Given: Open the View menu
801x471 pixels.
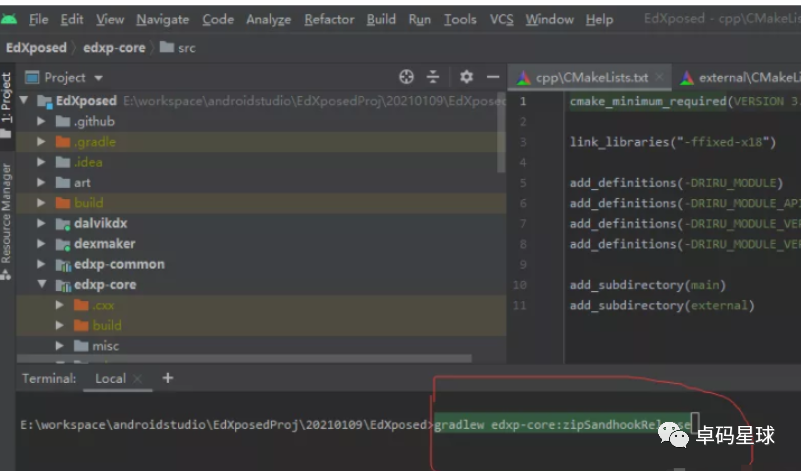Looking at the screenshot, I should tap(110, 19).
